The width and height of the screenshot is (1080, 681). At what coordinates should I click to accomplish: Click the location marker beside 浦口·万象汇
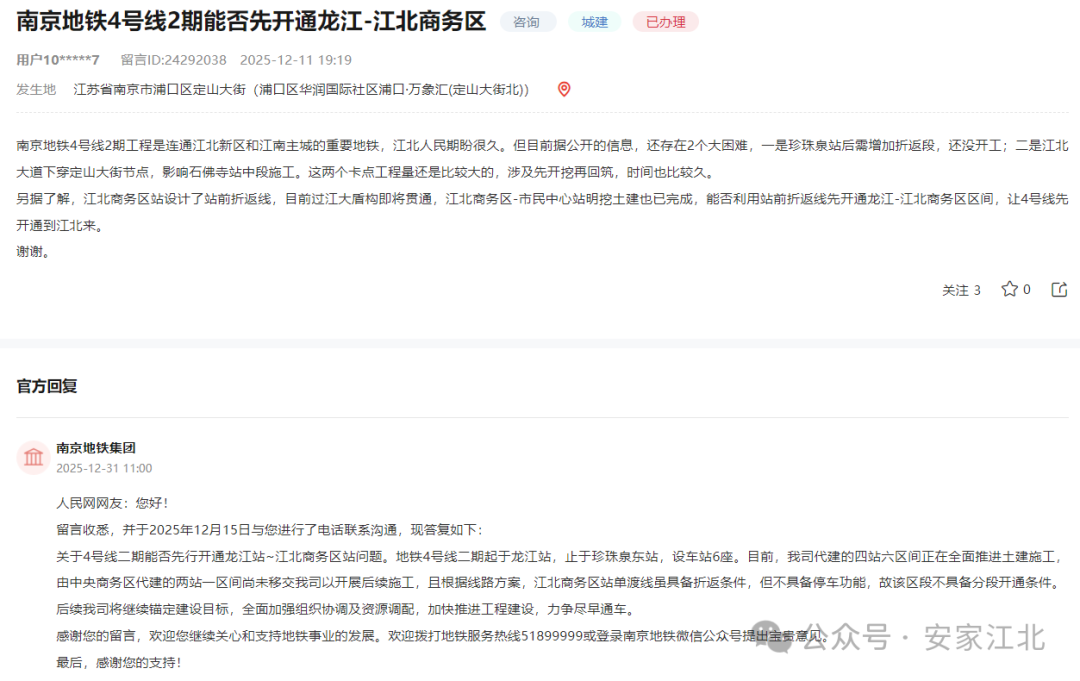[x=563, y=89]
